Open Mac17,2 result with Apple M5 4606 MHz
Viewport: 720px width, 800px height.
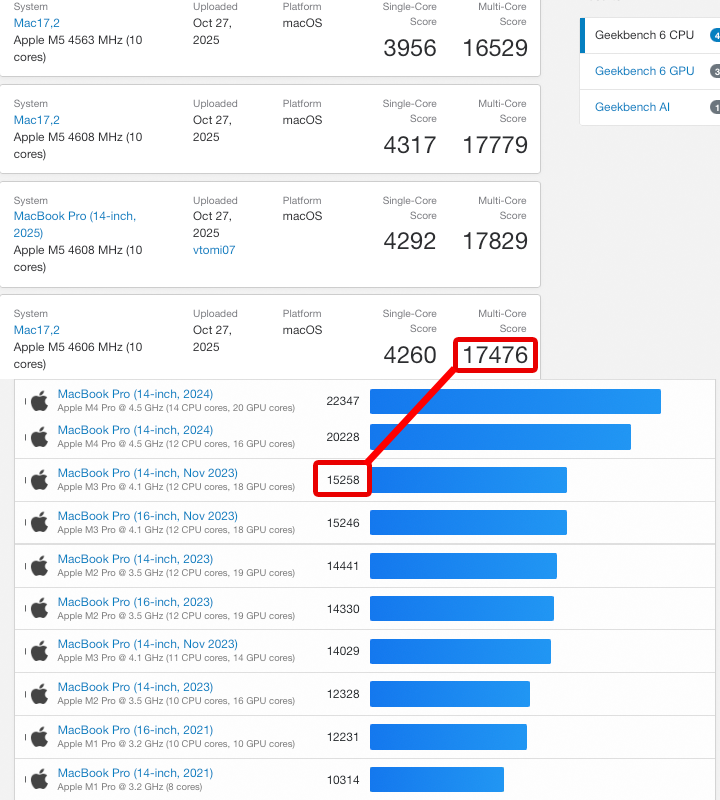click(37, 329)
